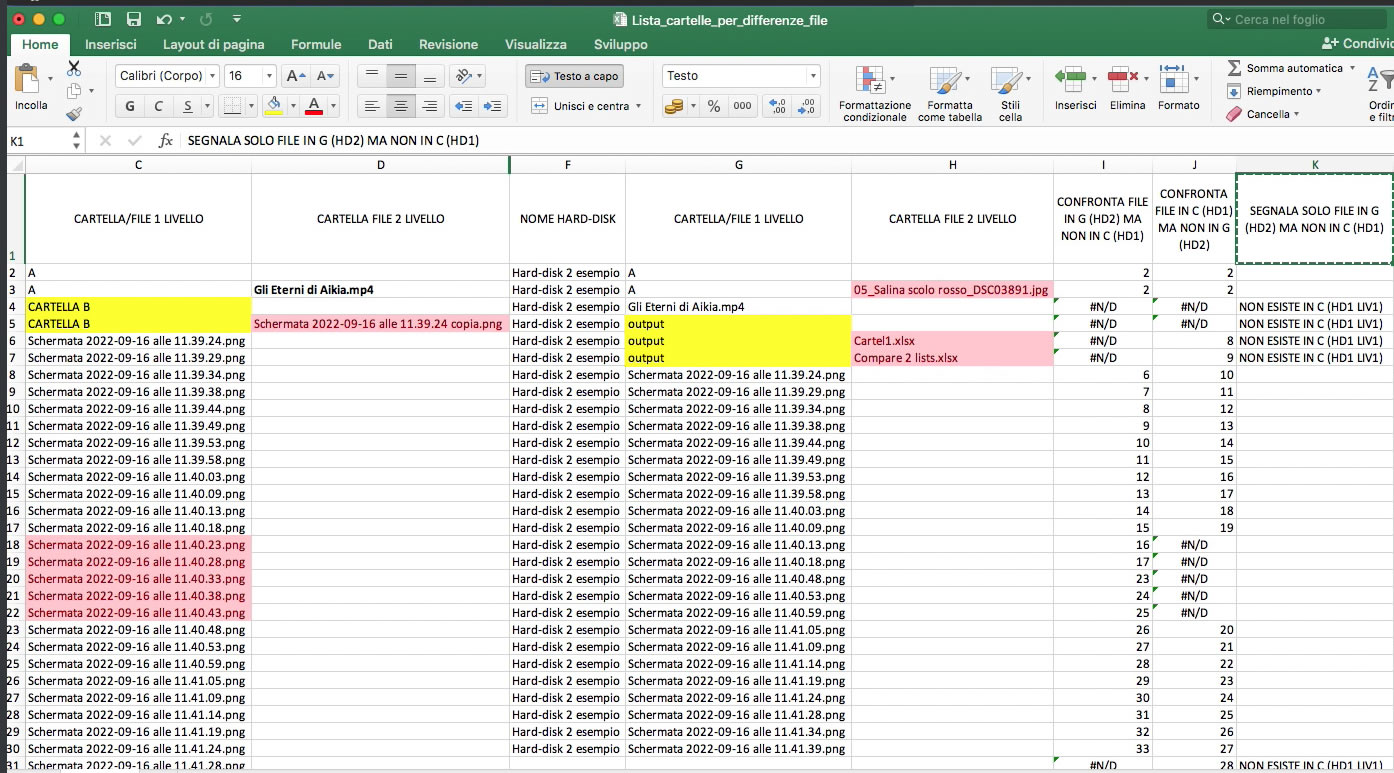Center text horizontally
Image resolution: width=1394 pixels, height=773 pixels.
pyautogui.click(x=401, y=106)
